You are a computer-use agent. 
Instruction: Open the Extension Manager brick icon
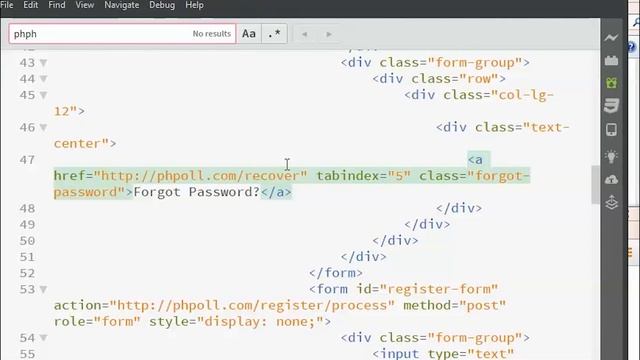pos(611,60)
